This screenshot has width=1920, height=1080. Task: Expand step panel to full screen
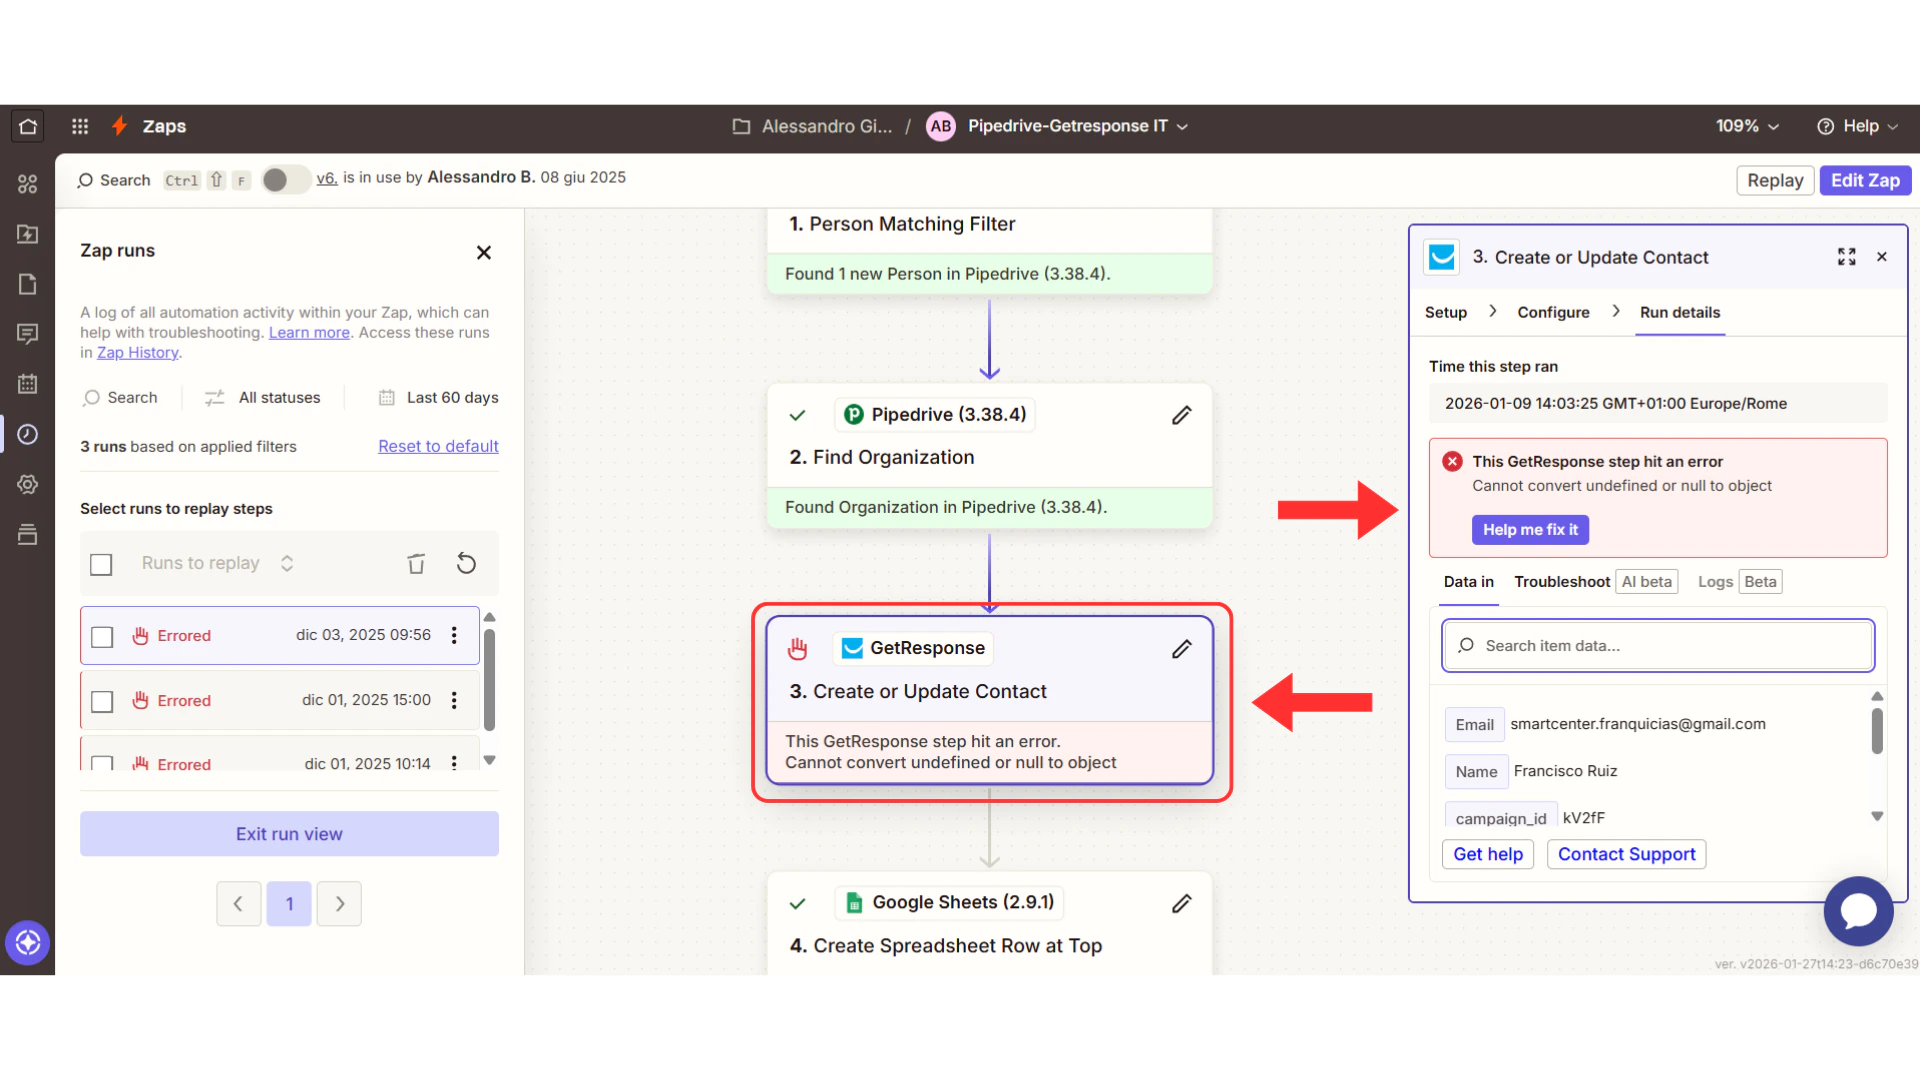pos(1846,257)
